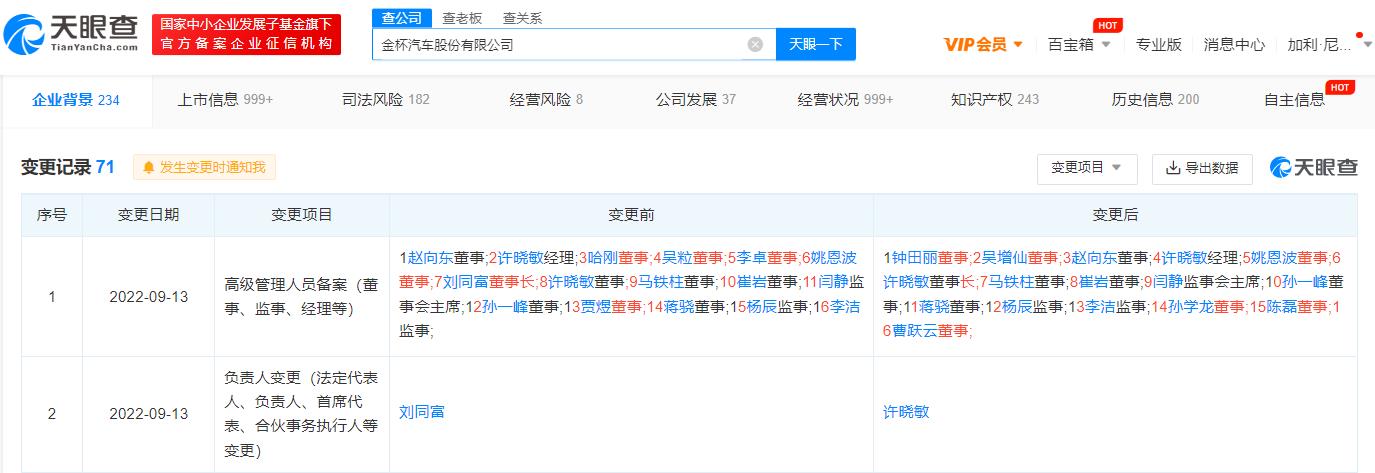1375x473 pixels.
Task: Open the 变更项目 filter dropdown
Action: tap(1087, 168)
